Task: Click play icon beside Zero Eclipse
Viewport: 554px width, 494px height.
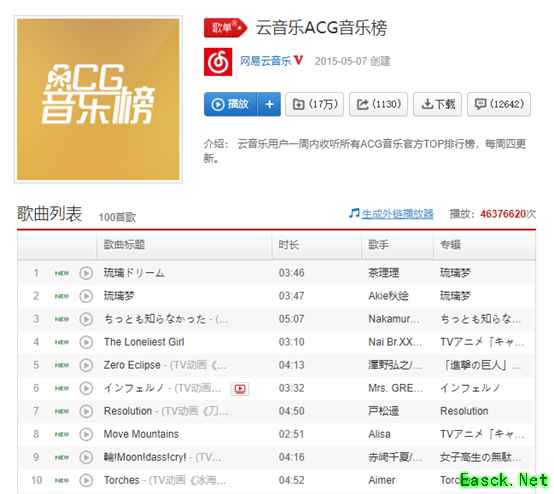Action: coord(86,365)
